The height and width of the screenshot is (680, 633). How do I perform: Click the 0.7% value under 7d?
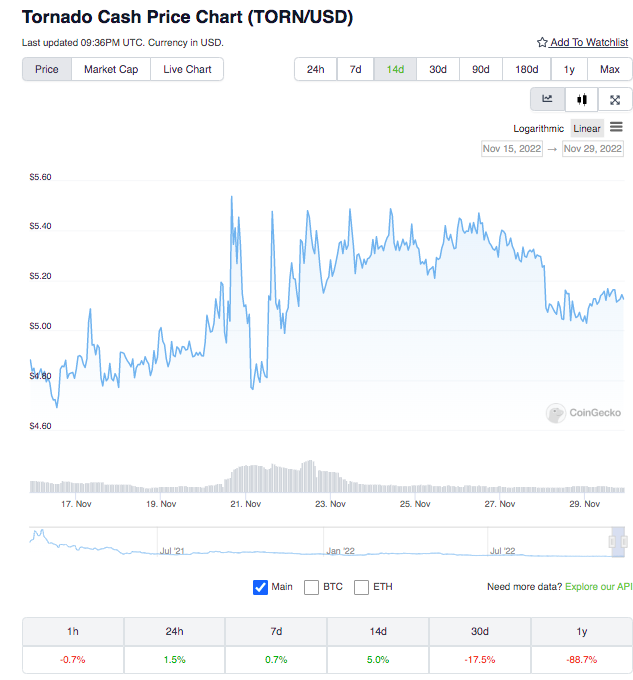276,660
